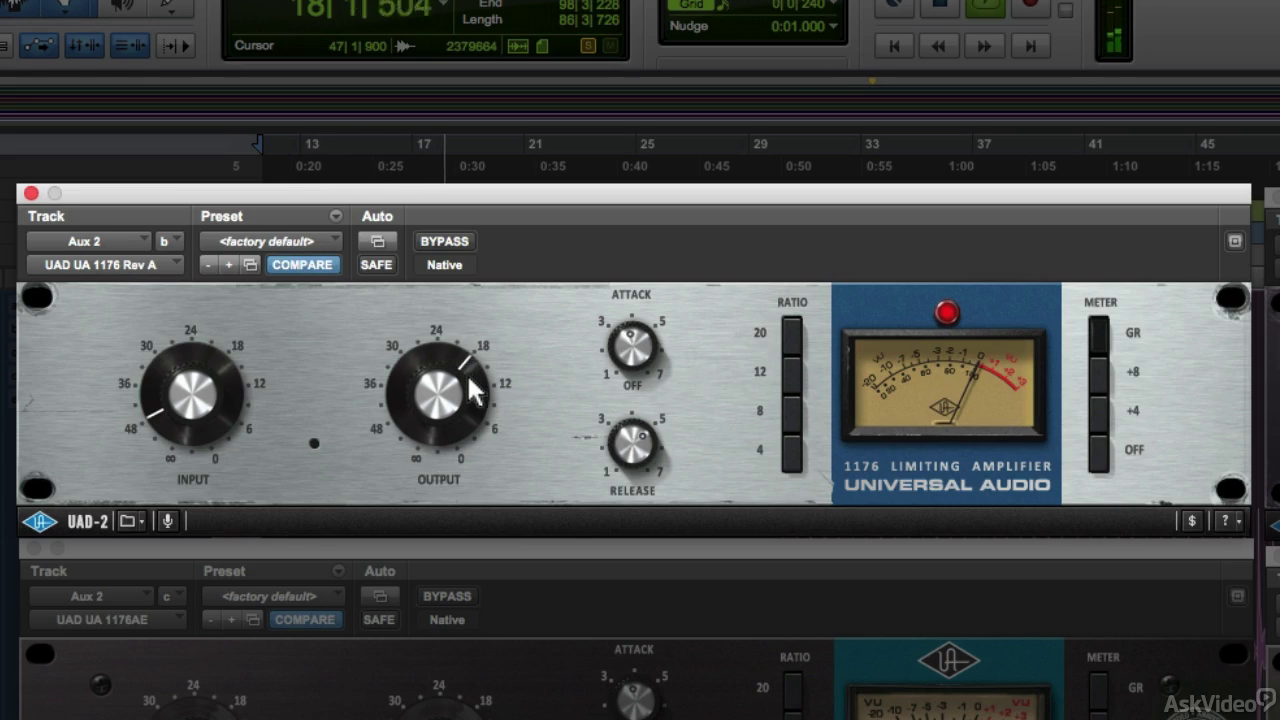The image size is (1280, 720).
Task: Toggle SAFE automation on the Rev A plugin
Action: pyautogui.click(x=376, y=265)
